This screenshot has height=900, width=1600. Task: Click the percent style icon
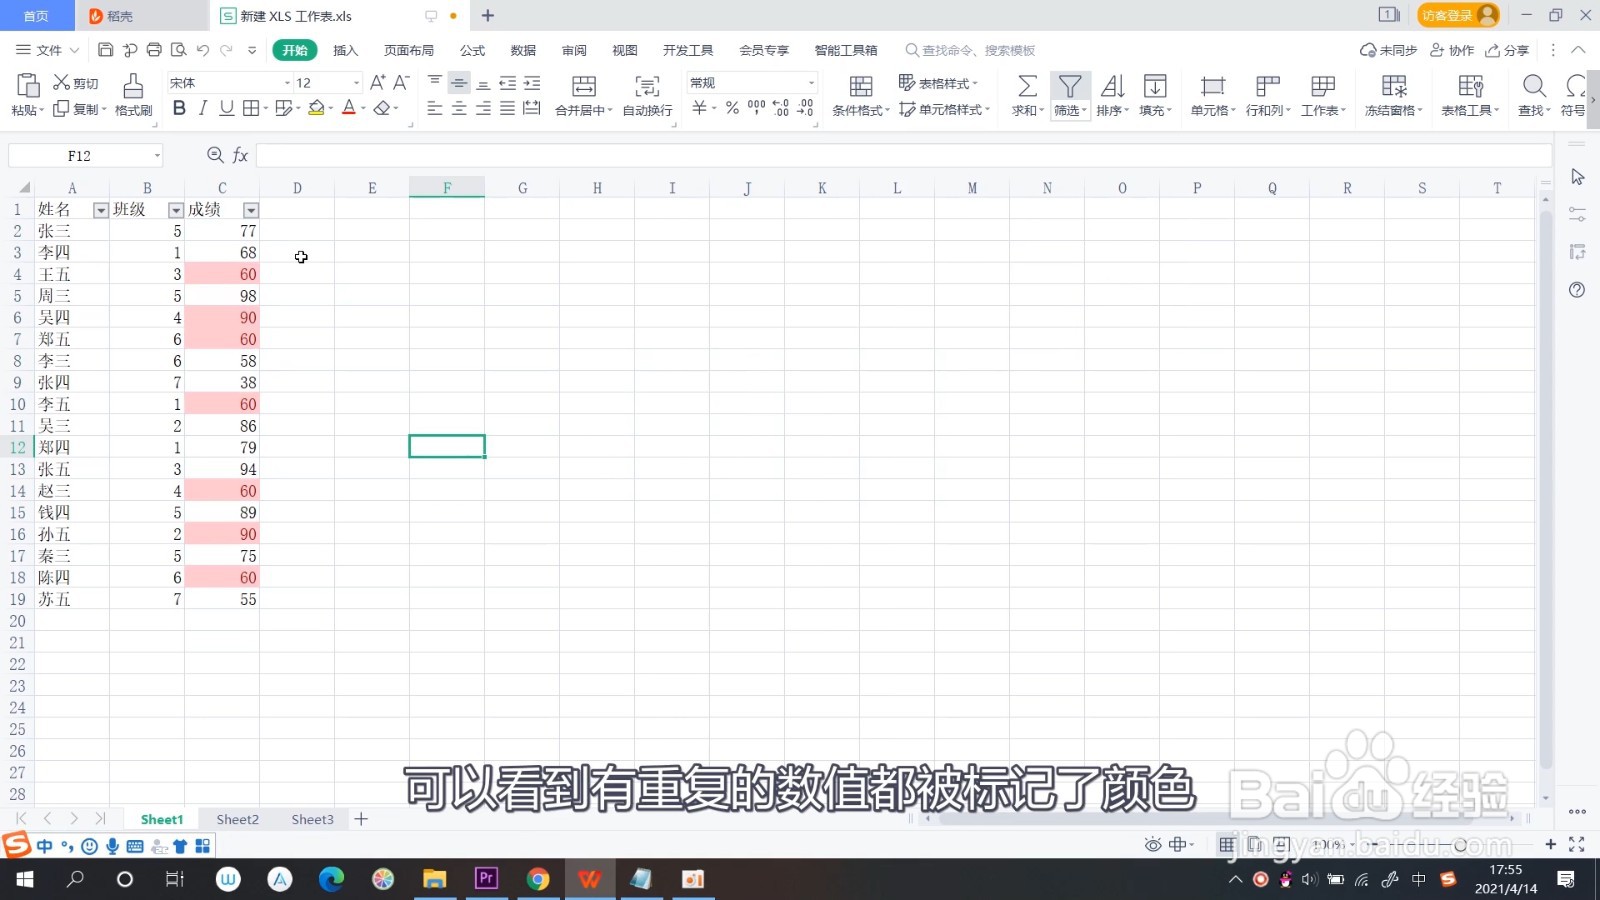click(x=732, y=108)
